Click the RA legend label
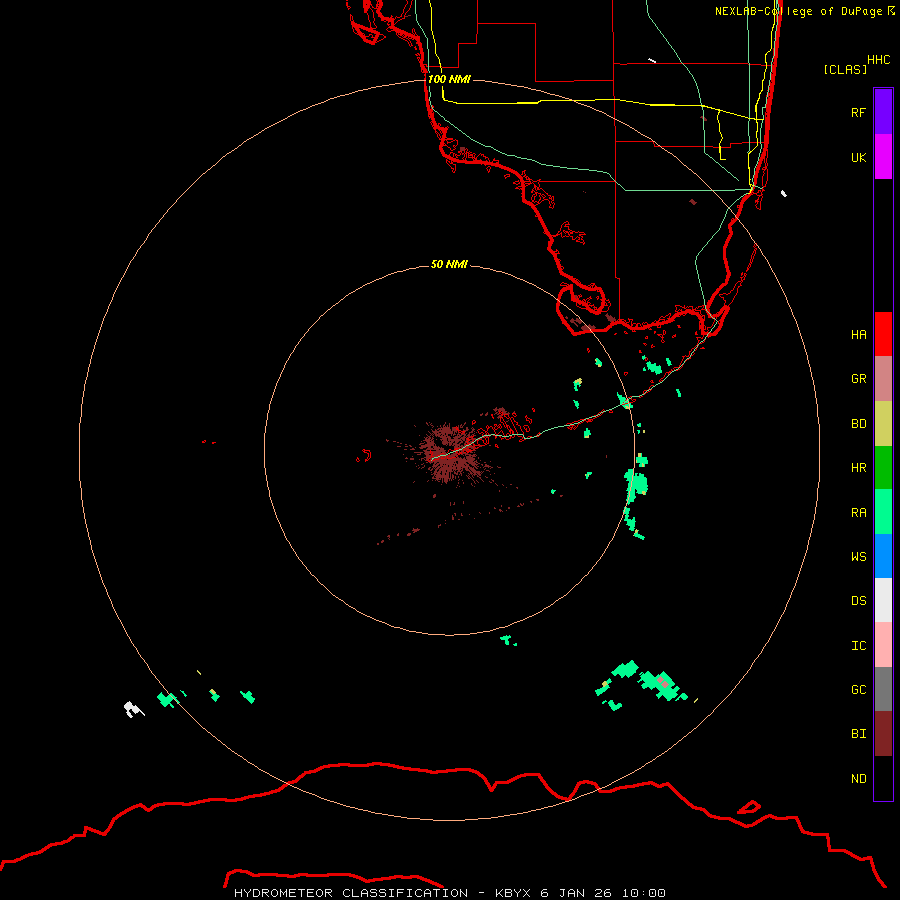Screen dimensions: 900x900 pos(858,513)
